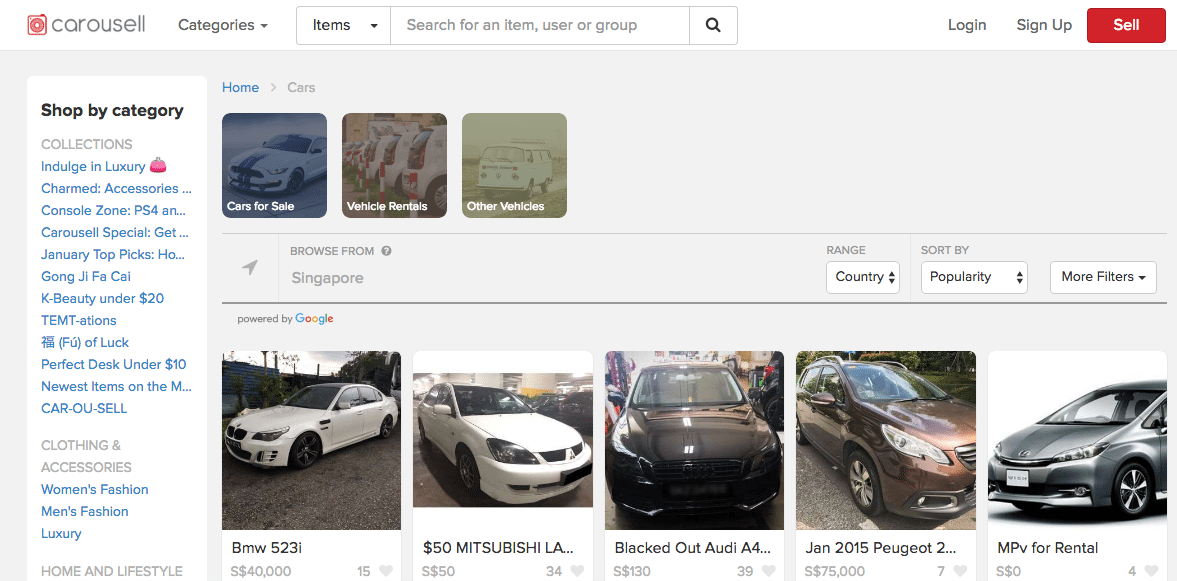Image resolution: width=1177 pixels, height=581 pixels.
Task: Click the S$130 price text
Action: pyautogui.click(x=632, y=571)
